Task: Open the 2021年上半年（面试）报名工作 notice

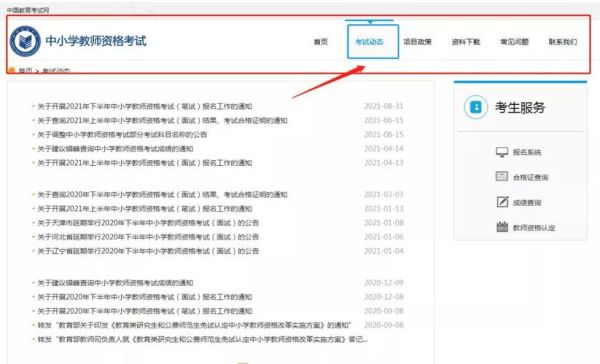Action: (145, 163)
